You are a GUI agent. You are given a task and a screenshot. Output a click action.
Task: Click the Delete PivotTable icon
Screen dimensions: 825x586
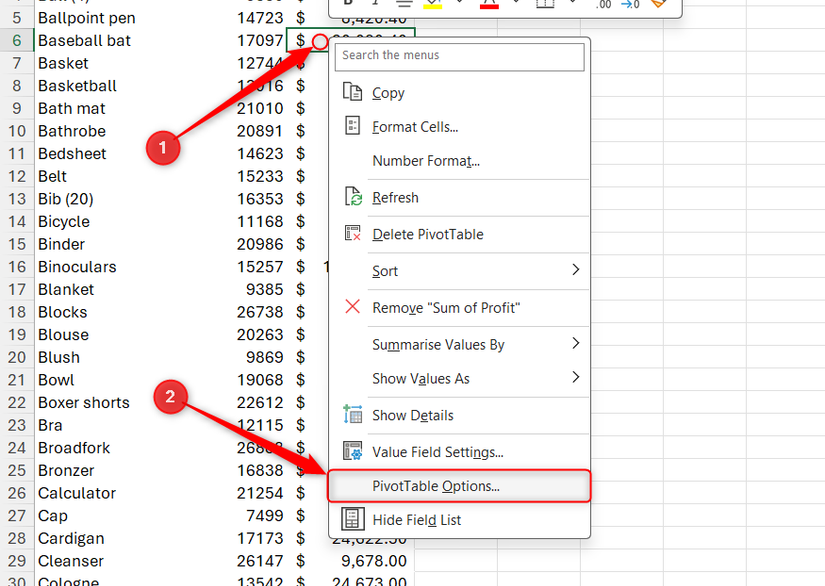(x=352, y=233)
